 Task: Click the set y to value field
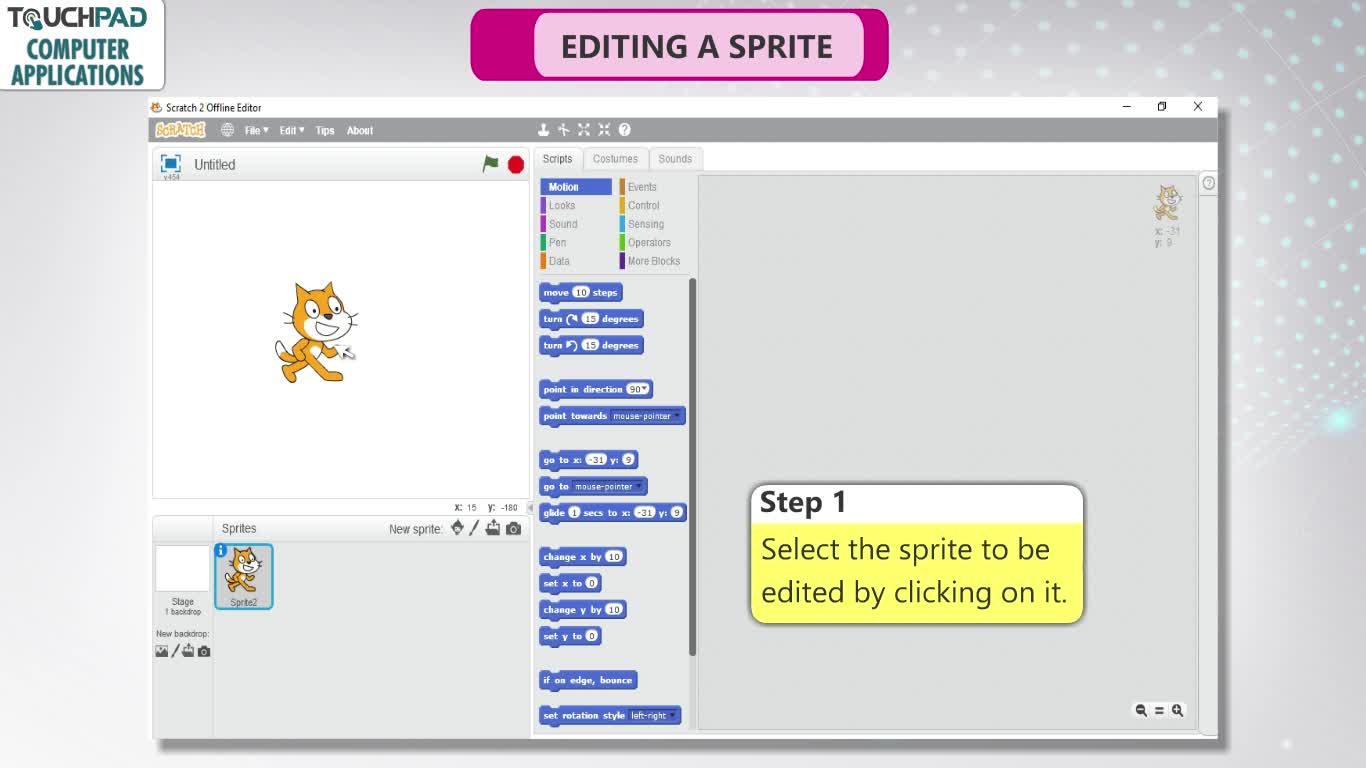[592, 636]
